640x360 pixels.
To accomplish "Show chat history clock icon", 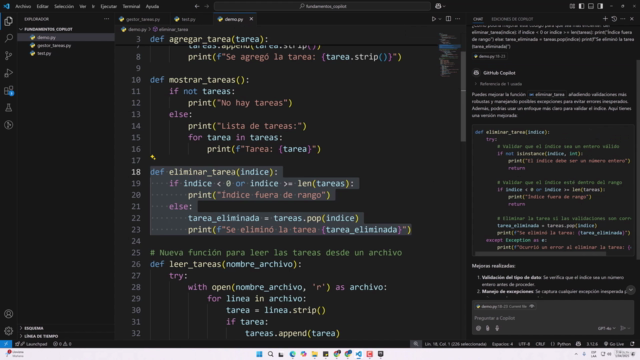I will point(614,19).
